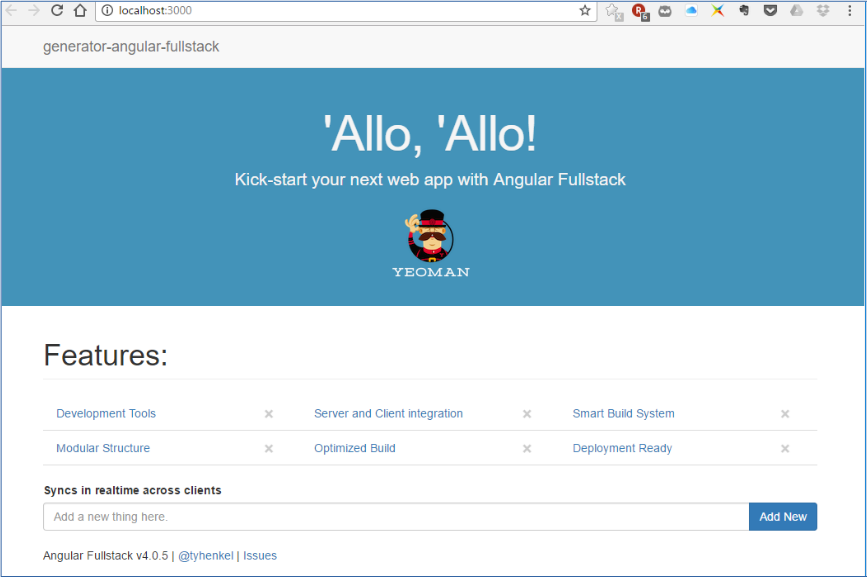Remove the Optimized Build feature item

[527, 448]
